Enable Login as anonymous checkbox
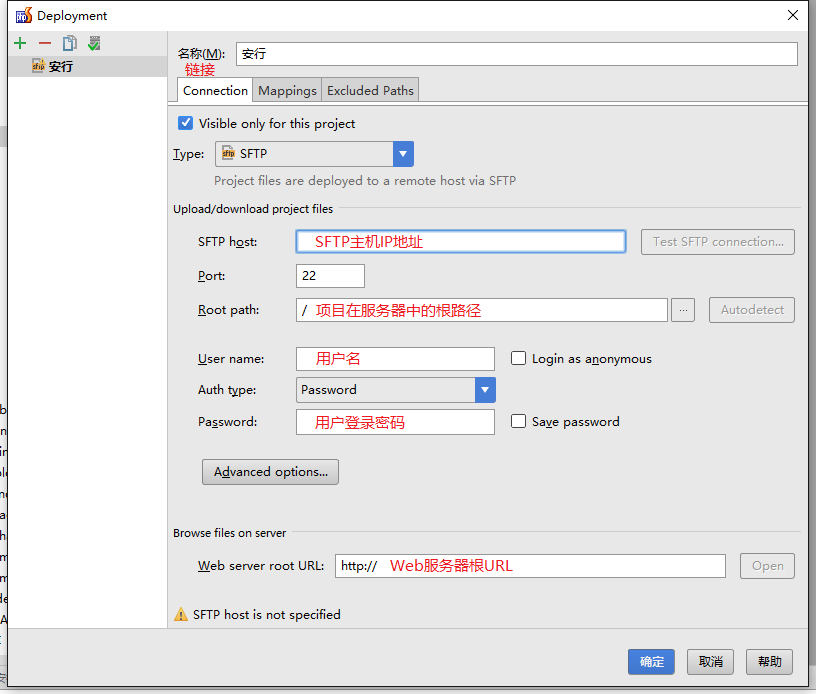Viewport: 816px width, 694px height. coord(519,358)
